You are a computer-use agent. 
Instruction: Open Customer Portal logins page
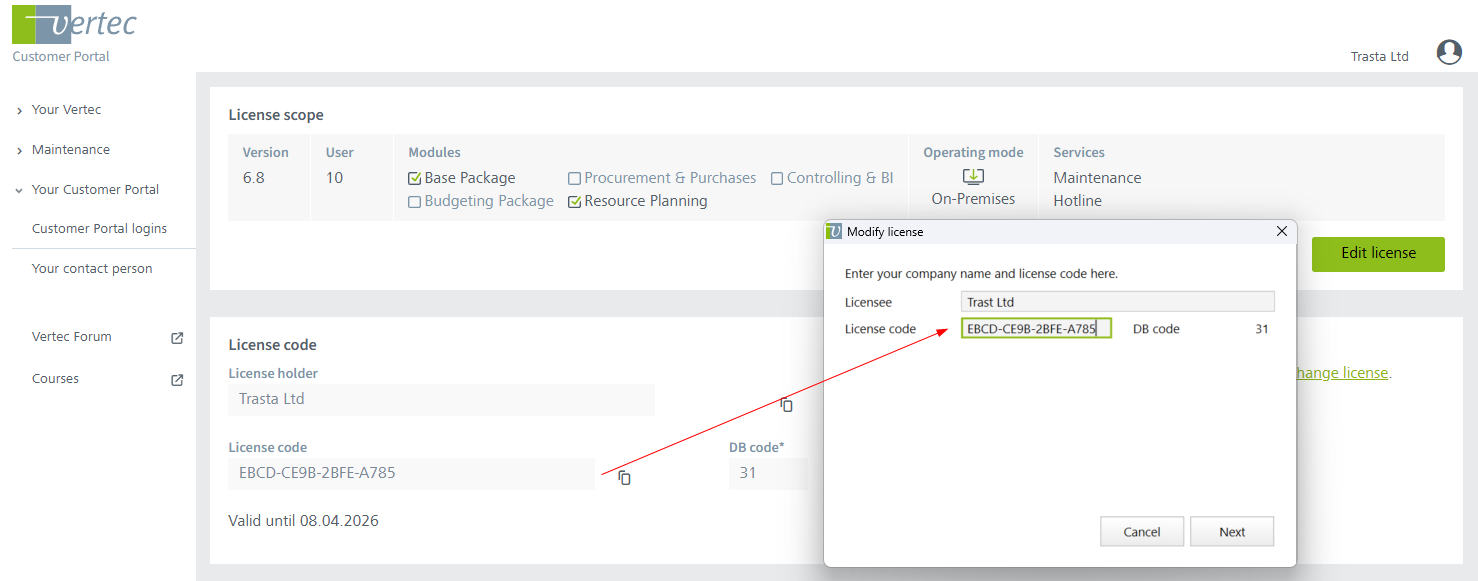click(99, 229)
